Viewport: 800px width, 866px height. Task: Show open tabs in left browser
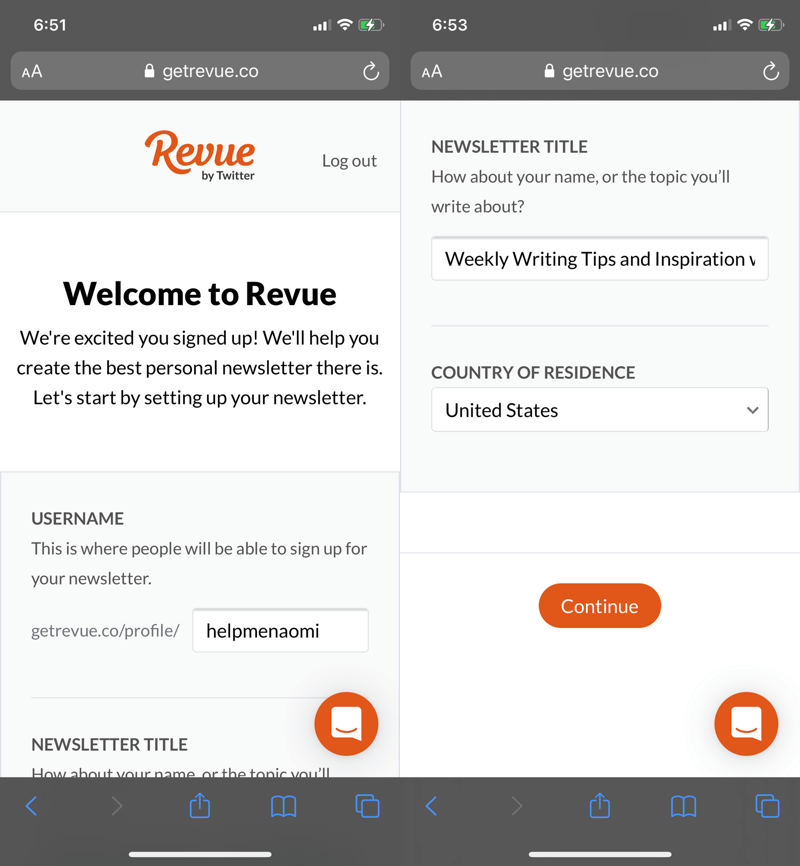(367, 806)
